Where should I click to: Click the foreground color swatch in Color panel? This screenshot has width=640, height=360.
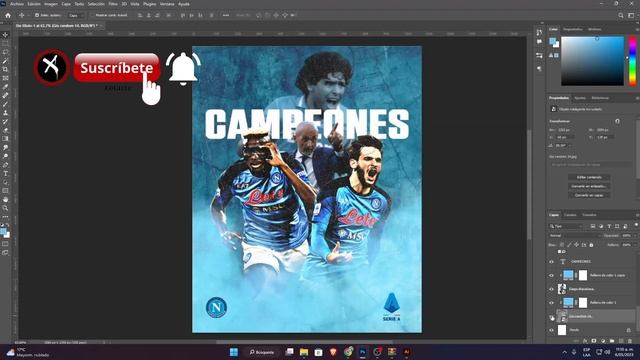(553, 41)
